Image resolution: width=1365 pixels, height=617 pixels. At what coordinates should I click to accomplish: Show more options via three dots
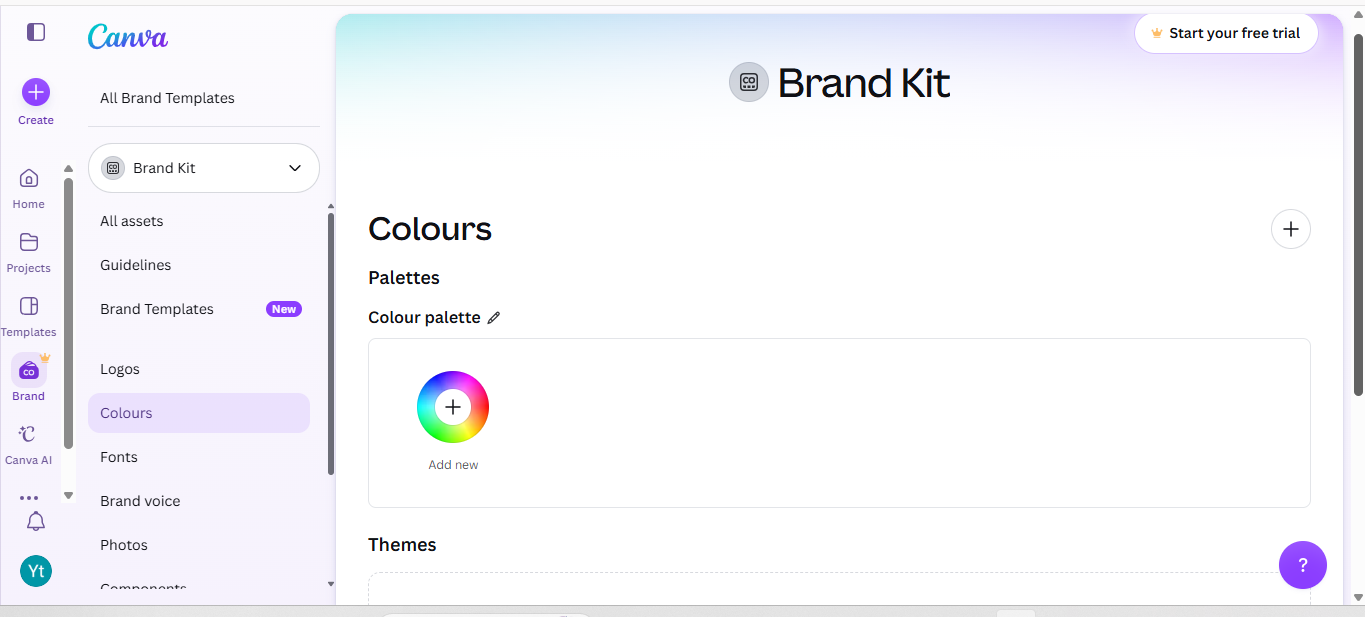tap(29, 497)
